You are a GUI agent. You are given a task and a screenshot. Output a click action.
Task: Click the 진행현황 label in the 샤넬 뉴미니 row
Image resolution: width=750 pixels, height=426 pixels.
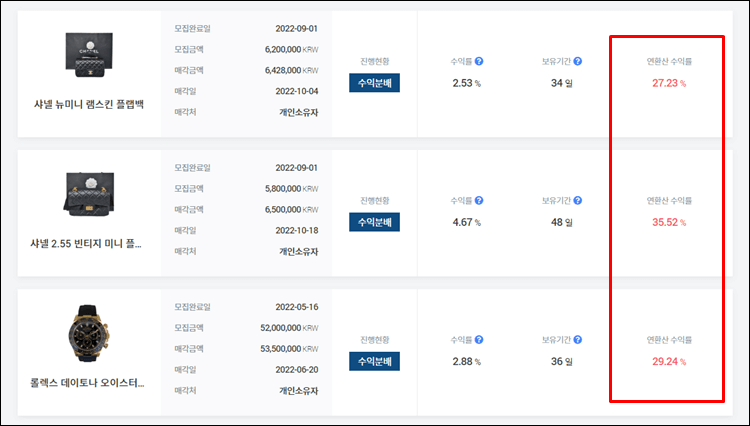(375, 61)
